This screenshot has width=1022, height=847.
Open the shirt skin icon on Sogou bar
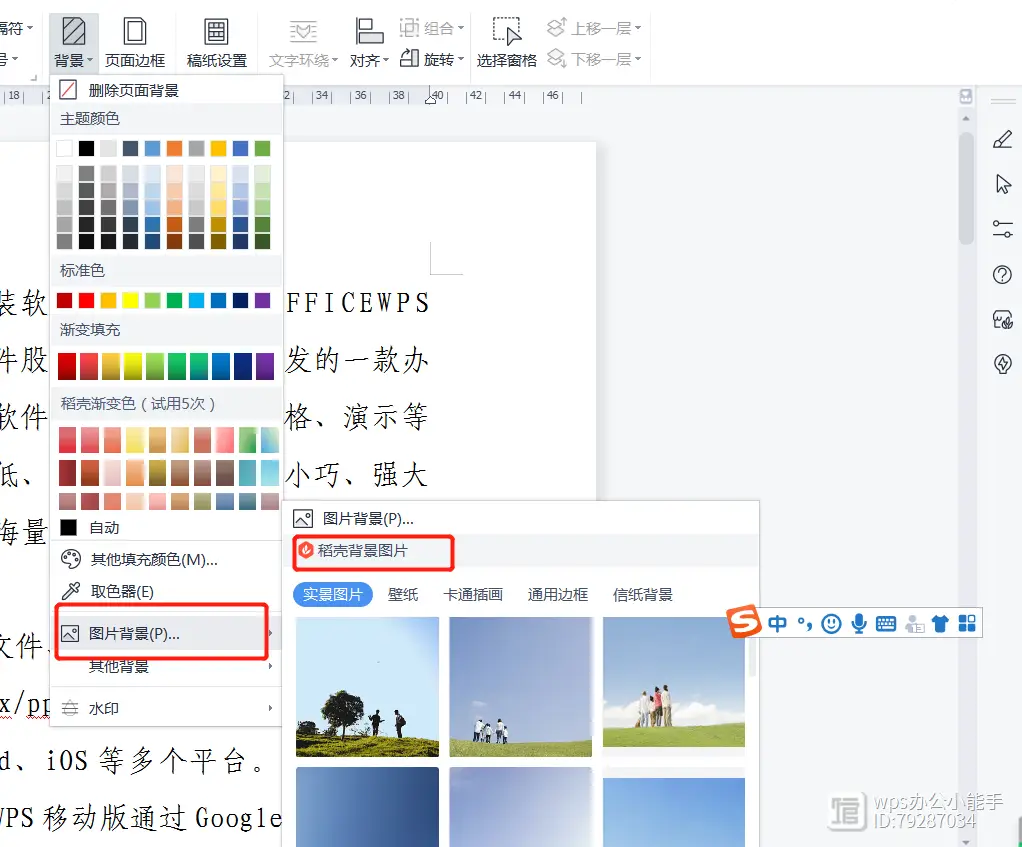click(x=940, y=624)
